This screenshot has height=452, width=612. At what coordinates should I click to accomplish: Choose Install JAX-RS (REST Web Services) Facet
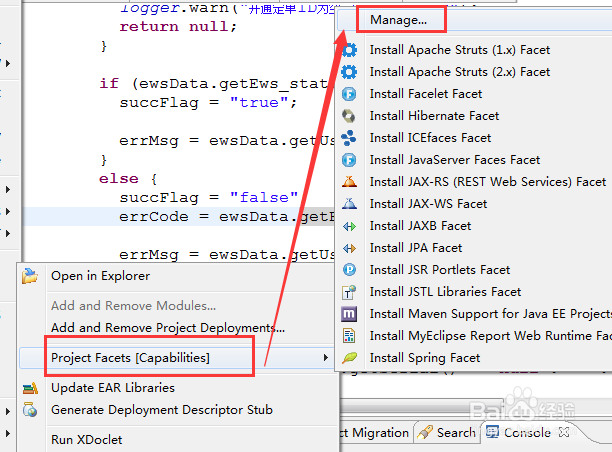coord(488,182)
